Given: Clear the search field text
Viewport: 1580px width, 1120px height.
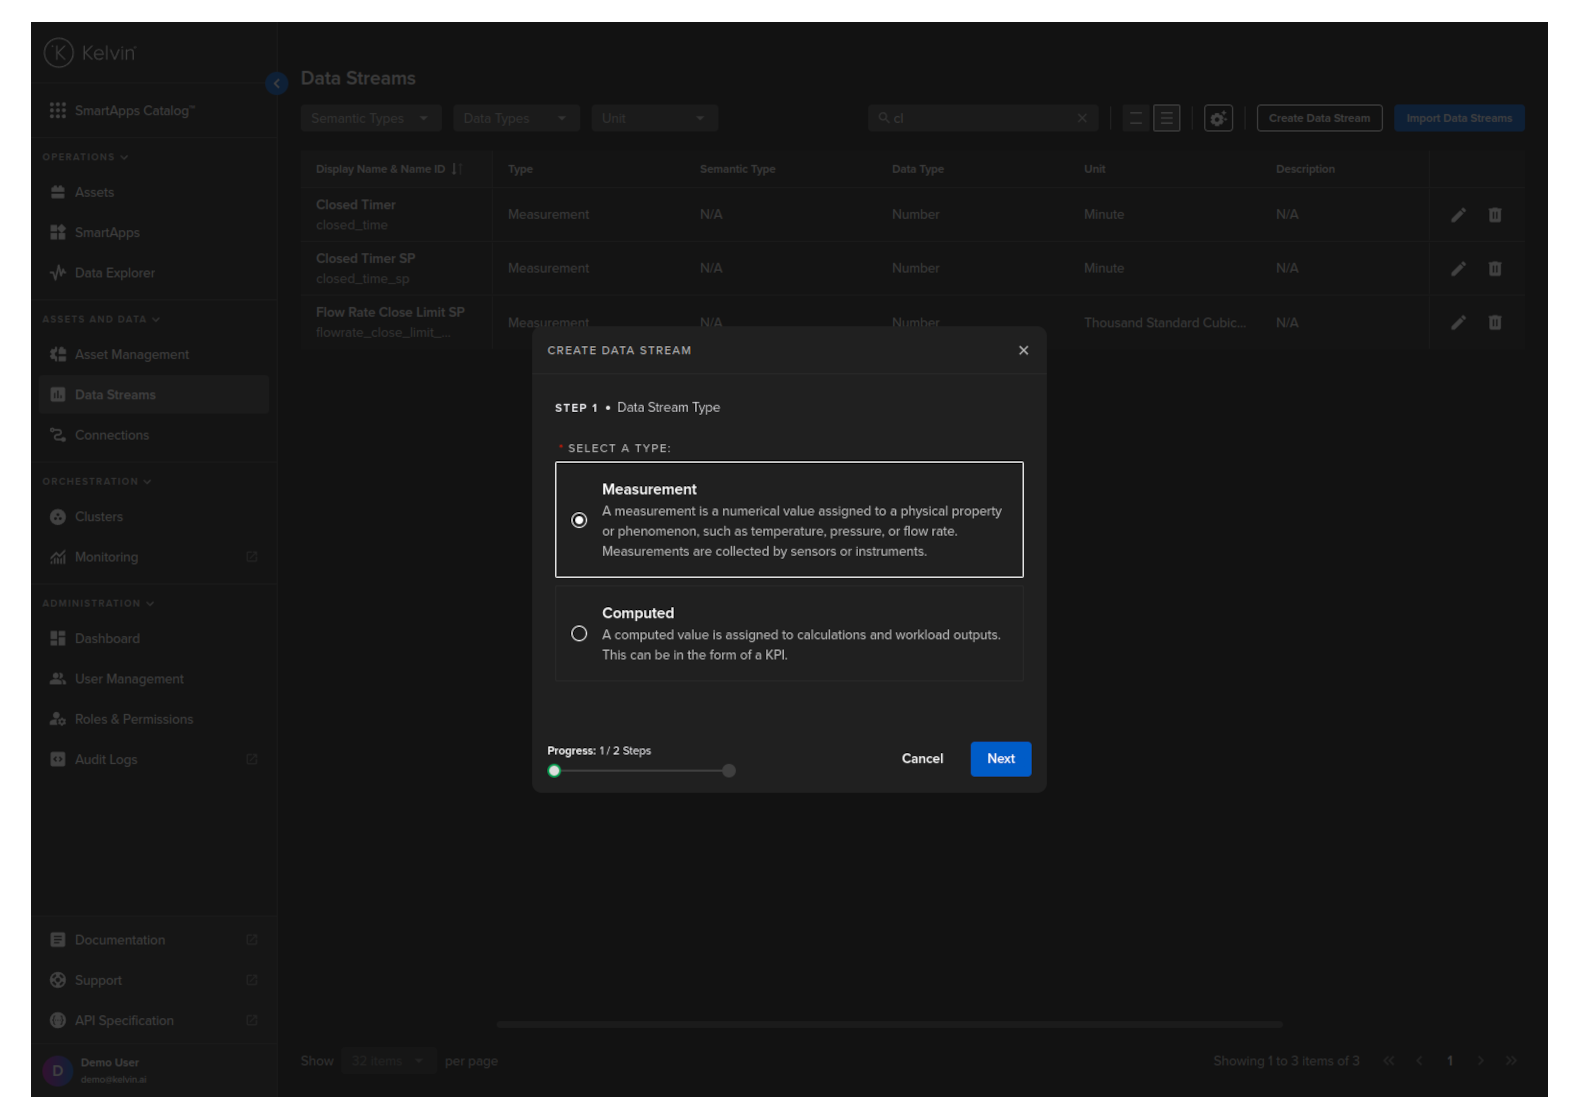Looking at the screenshot, I should point(1082,118).
